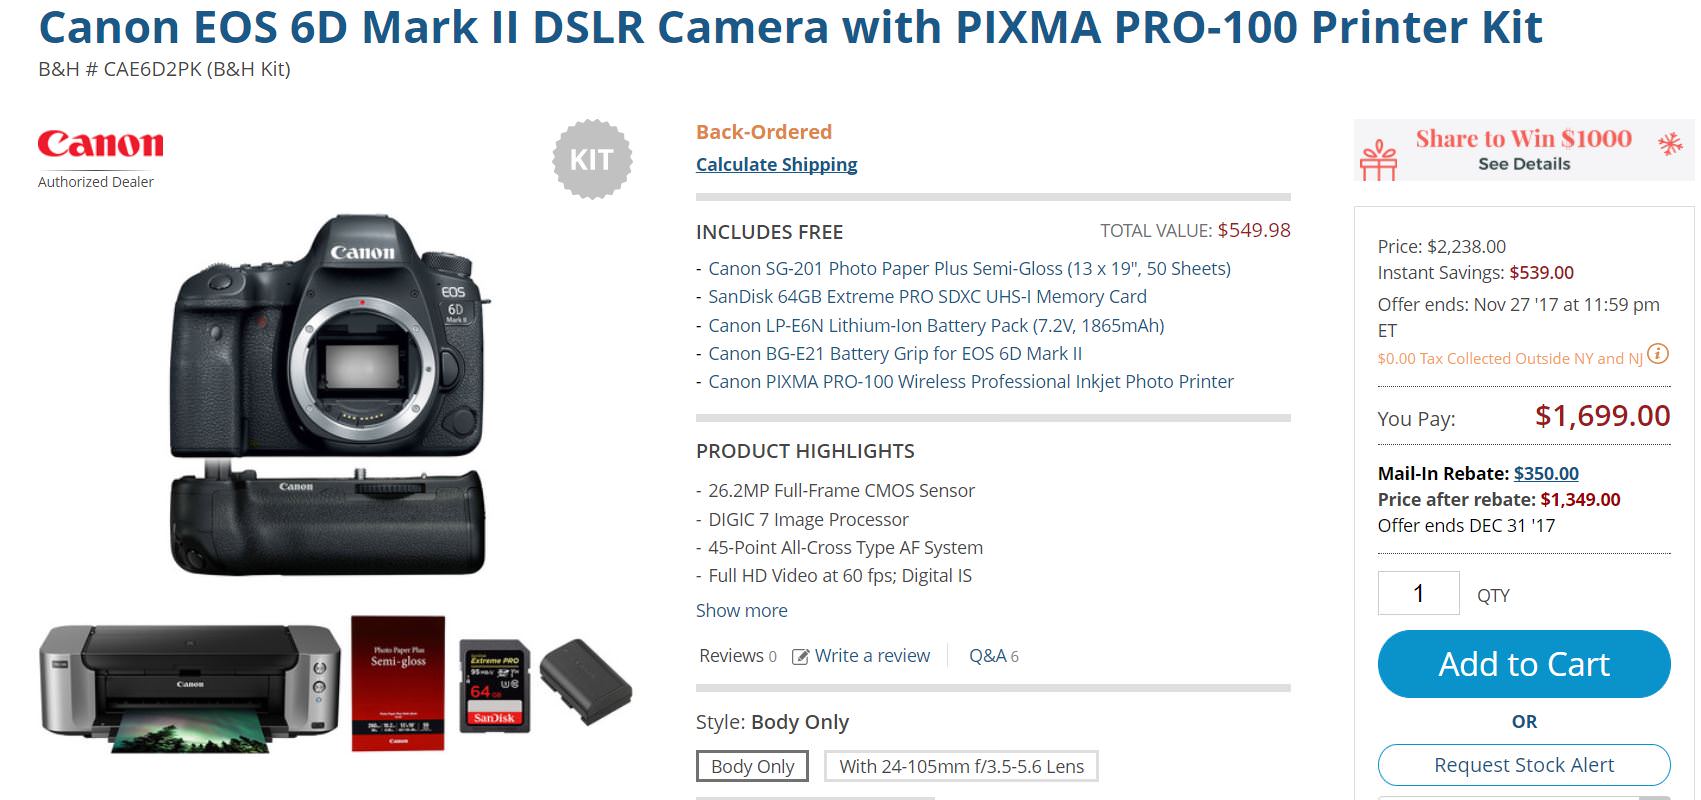Image resolution: width=1701 pixels, height=800 pixels.
Task: Click the gift box Share to Win icon
Action: 1378,160
